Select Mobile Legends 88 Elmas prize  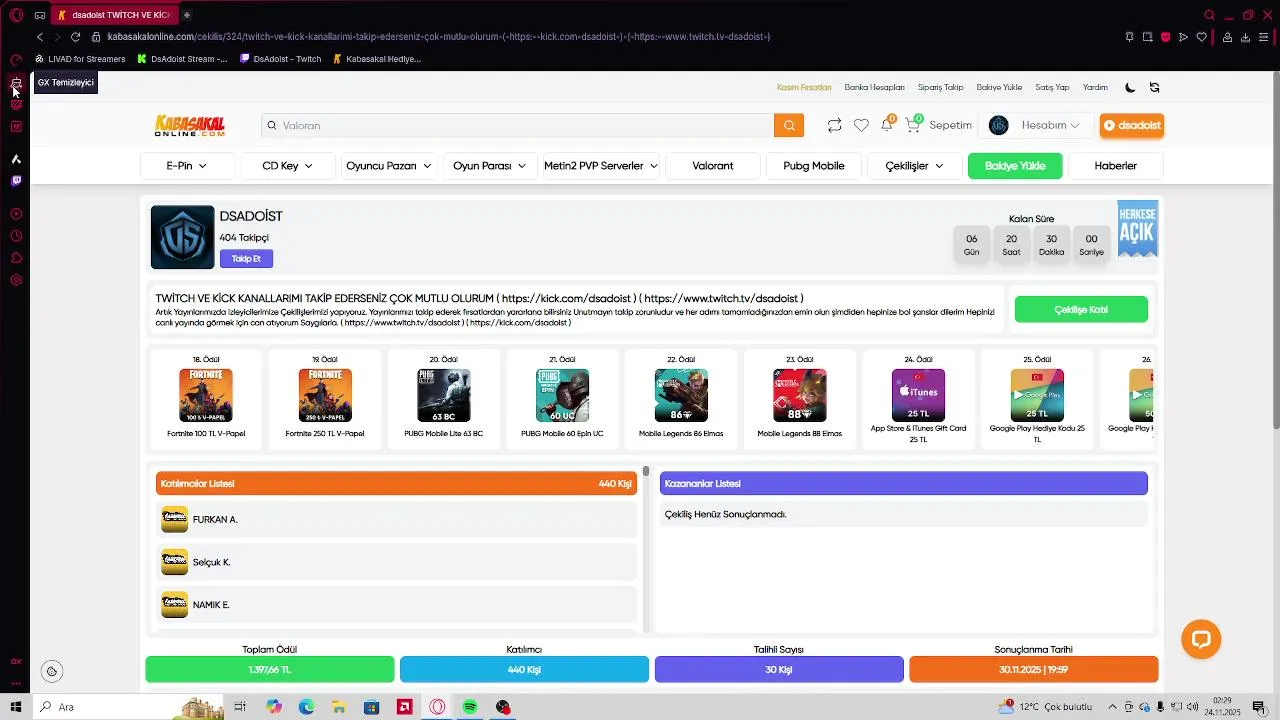tap(799, 398)
